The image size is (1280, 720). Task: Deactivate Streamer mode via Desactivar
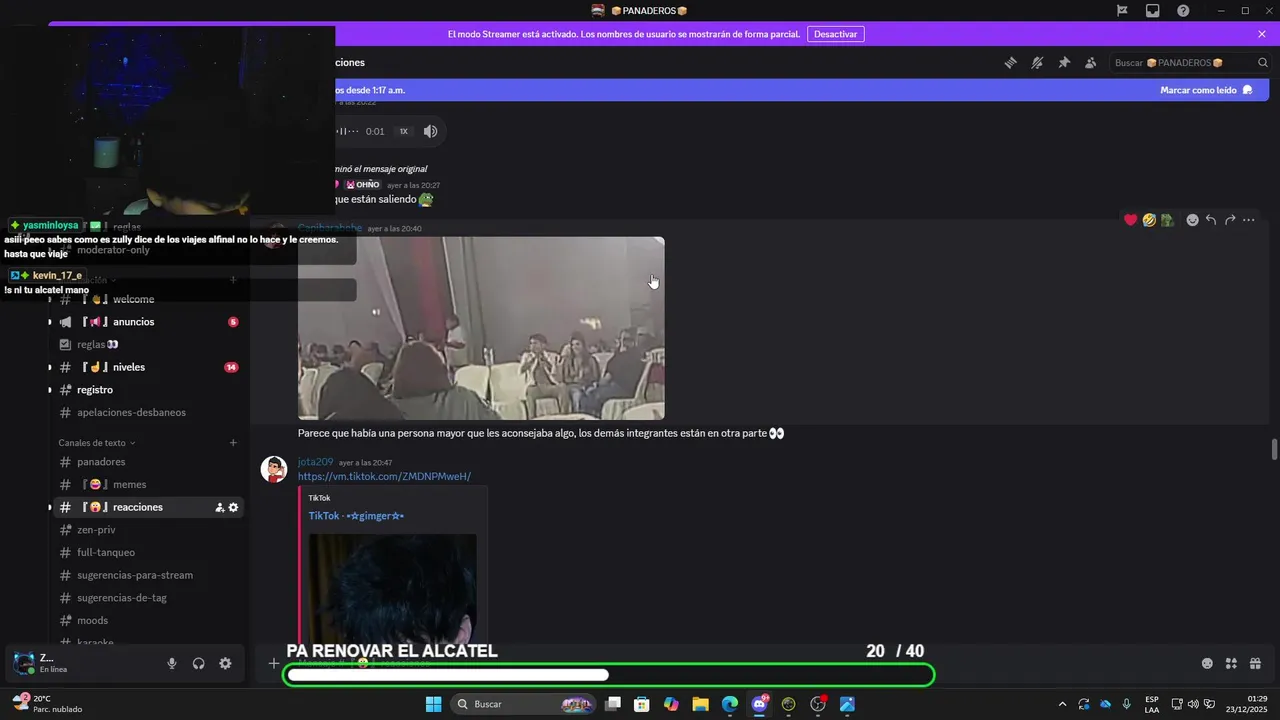click(x=836, y=34)
